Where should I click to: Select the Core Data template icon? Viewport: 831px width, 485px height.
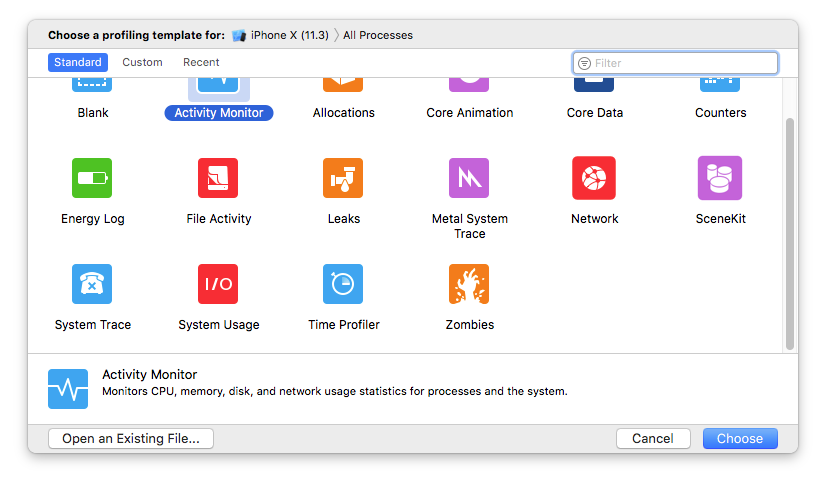point(594,85)
